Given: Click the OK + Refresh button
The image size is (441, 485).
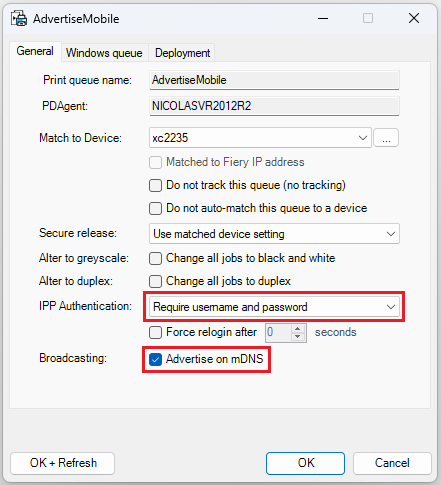Looking at the screenshot, I should [63, 463].
